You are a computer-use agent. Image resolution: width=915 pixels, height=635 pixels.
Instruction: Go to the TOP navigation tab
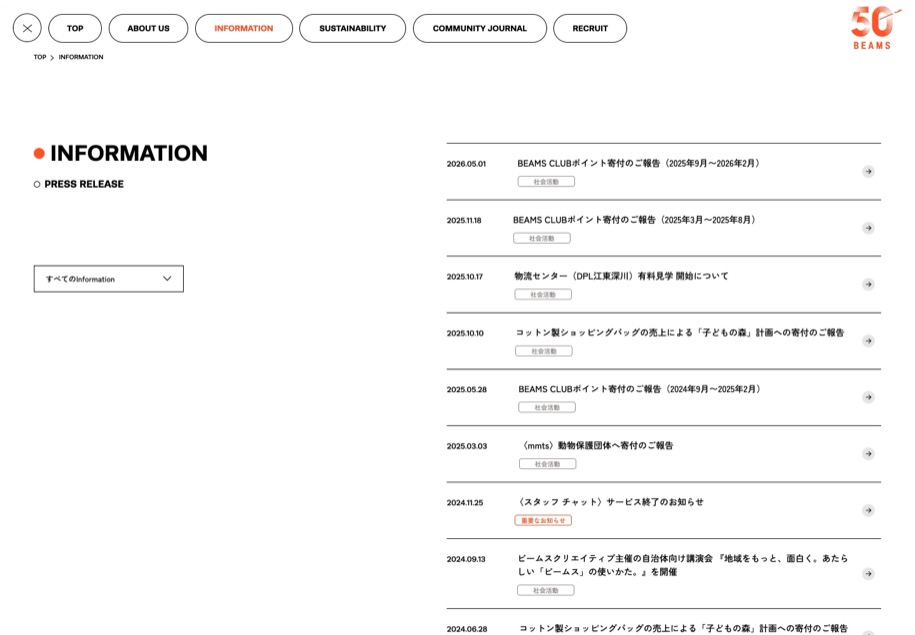(75, 28)
